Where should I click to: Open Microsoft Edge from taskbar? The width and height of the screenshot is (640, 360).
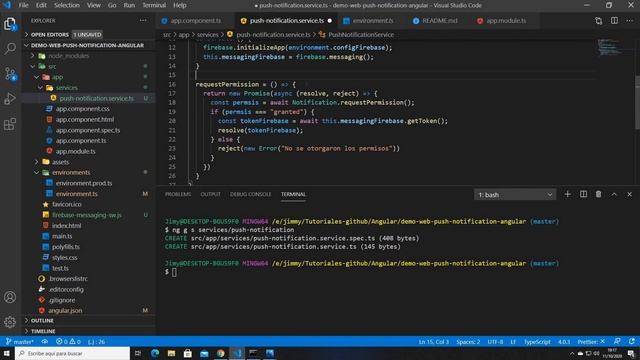[155, 353]
